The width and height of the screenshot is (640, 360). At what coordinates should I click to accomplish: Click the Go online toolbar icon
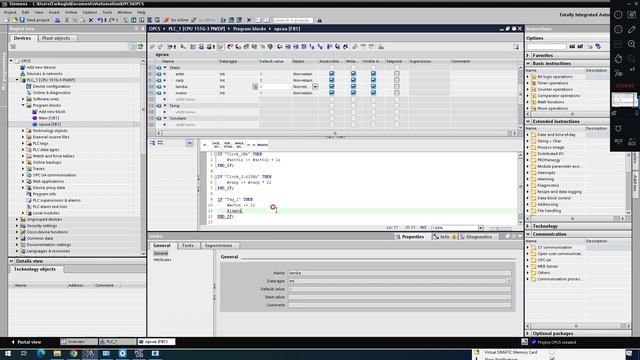tap(166, 20)
